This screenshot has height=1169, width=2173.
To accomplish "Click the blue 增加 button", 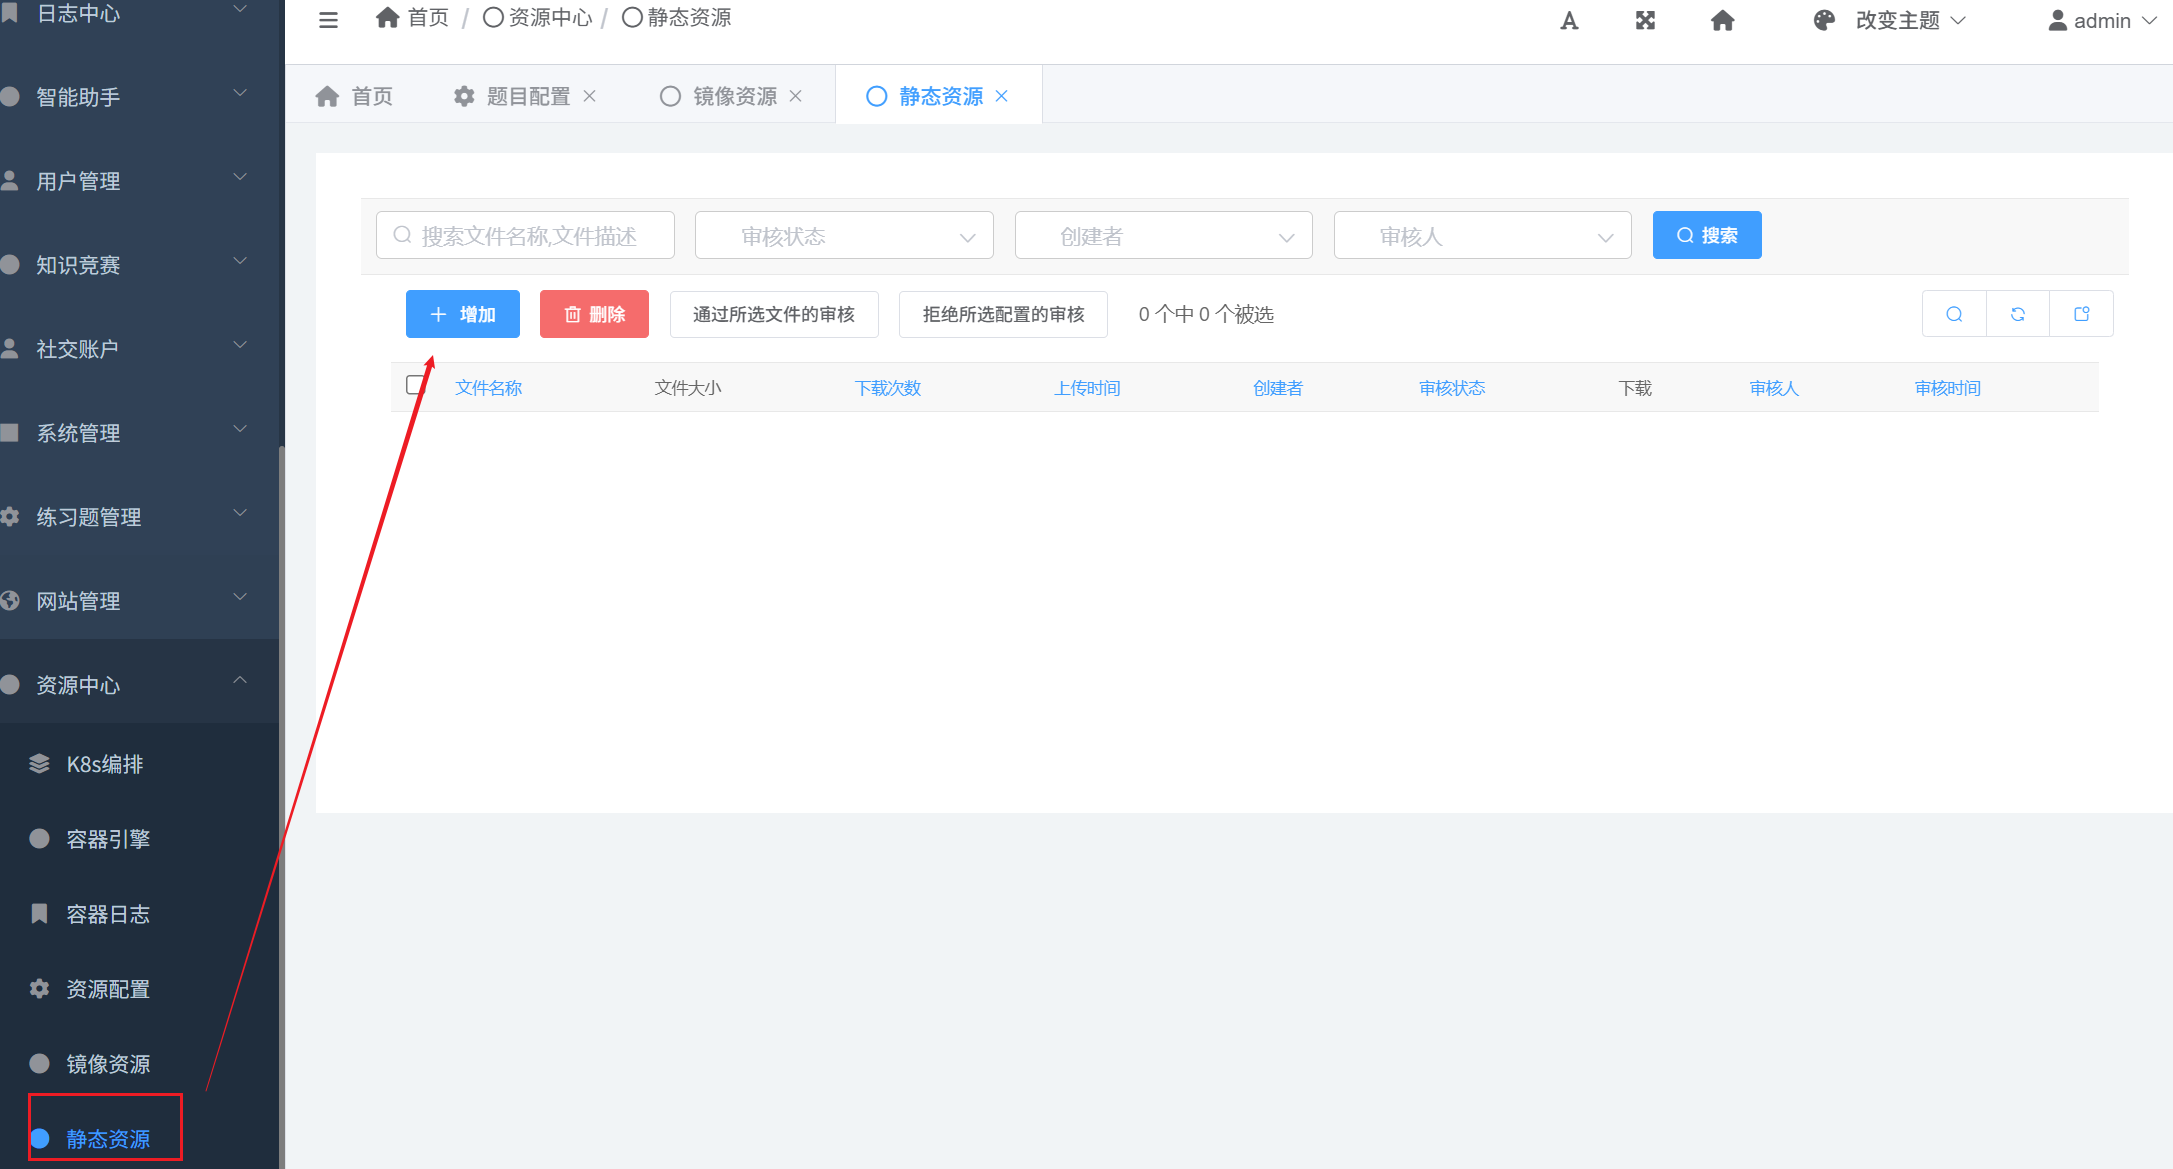I will click(462, 314).
